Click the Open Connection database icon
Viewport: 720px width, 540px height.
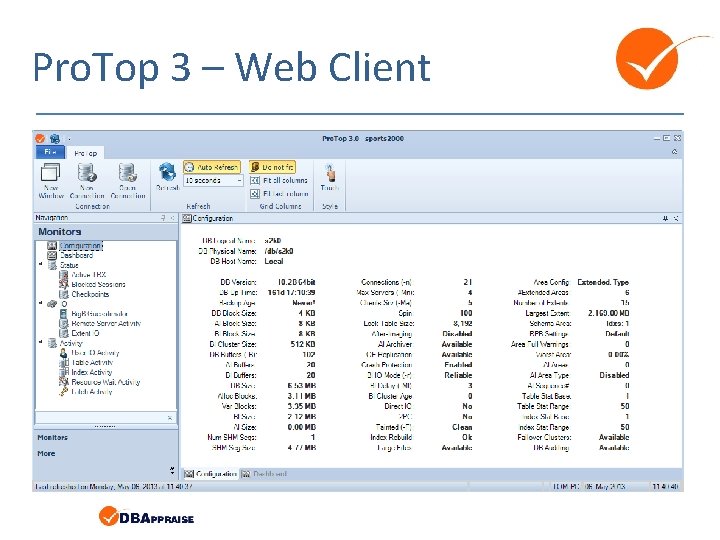click(128, 173)
